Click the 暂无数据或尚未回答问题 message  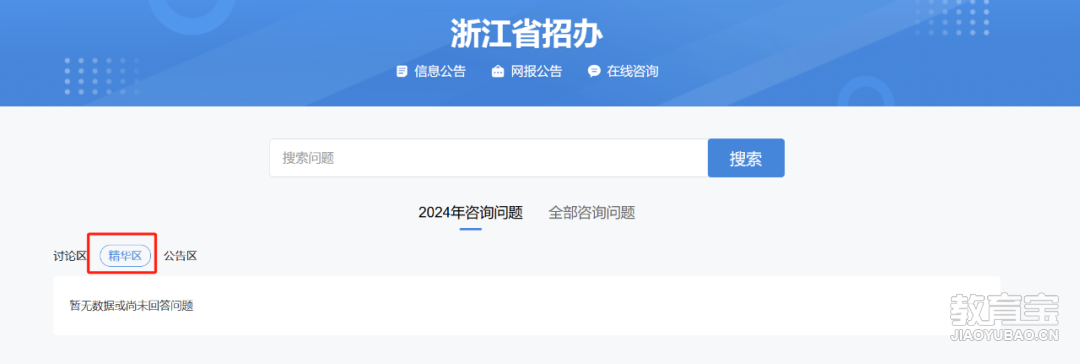(132, 306)
